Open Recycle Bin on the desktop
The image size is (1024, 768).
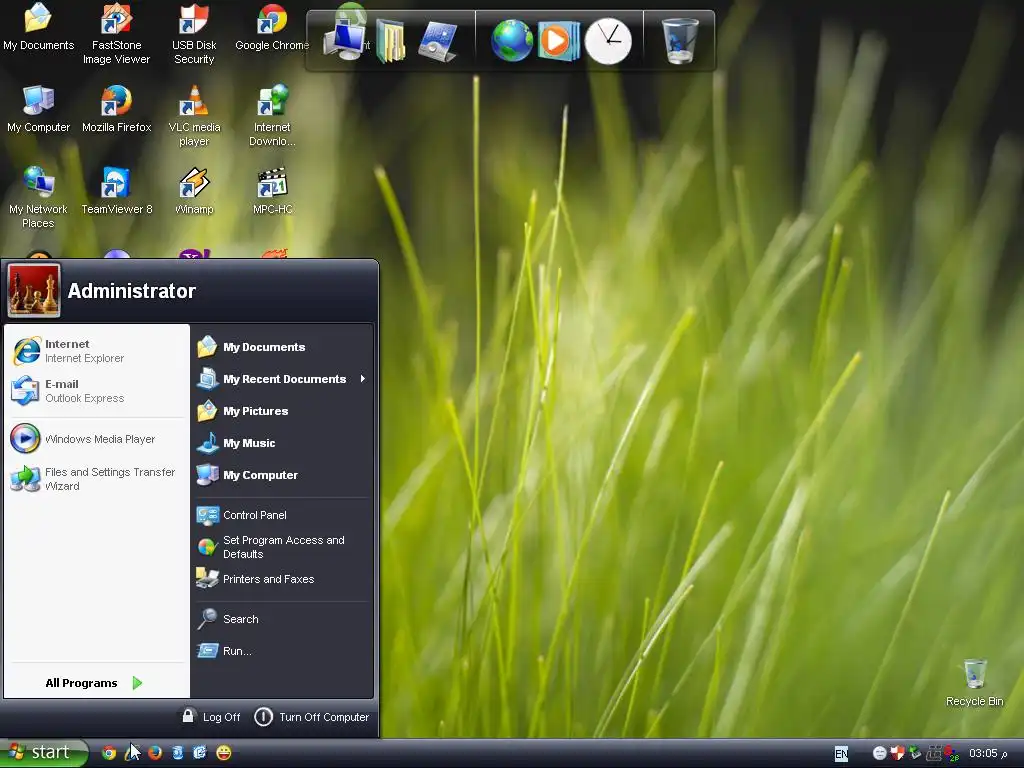point(974,683)
